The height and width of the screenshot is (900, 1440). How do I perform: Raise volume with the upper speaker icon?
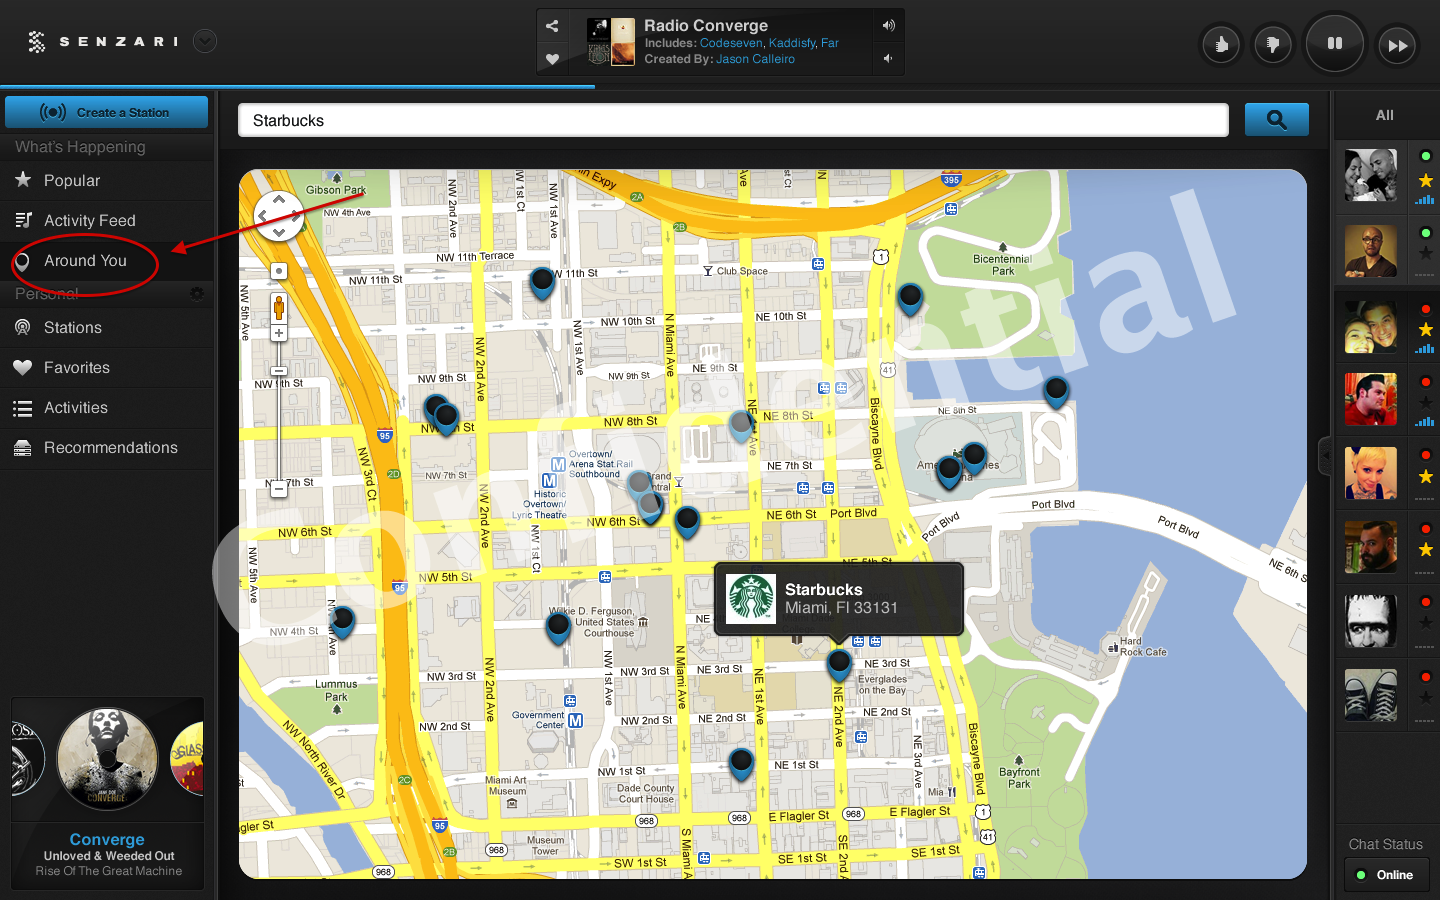coord(888,26)
